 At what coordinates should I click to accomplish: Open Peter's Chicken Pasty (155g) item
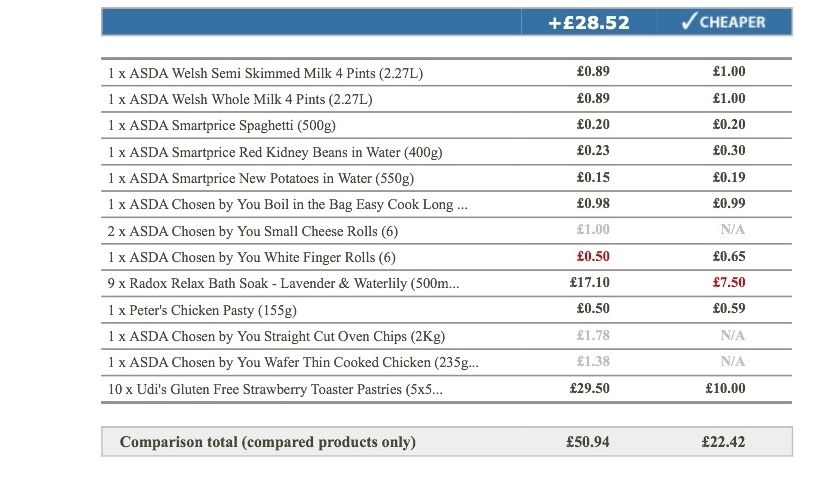[202, 310]
